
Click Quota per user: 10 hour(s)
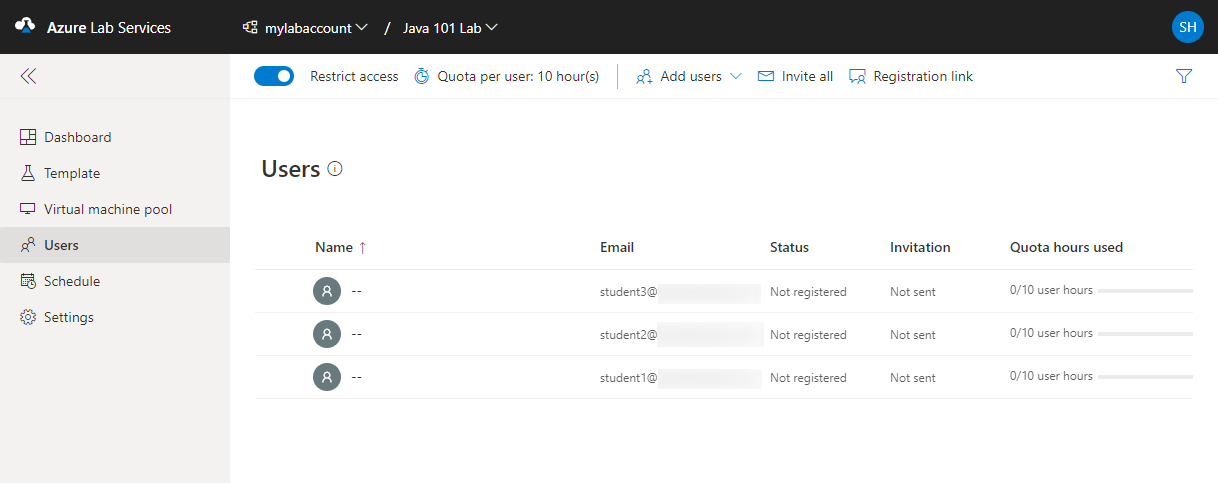(518, 76)
